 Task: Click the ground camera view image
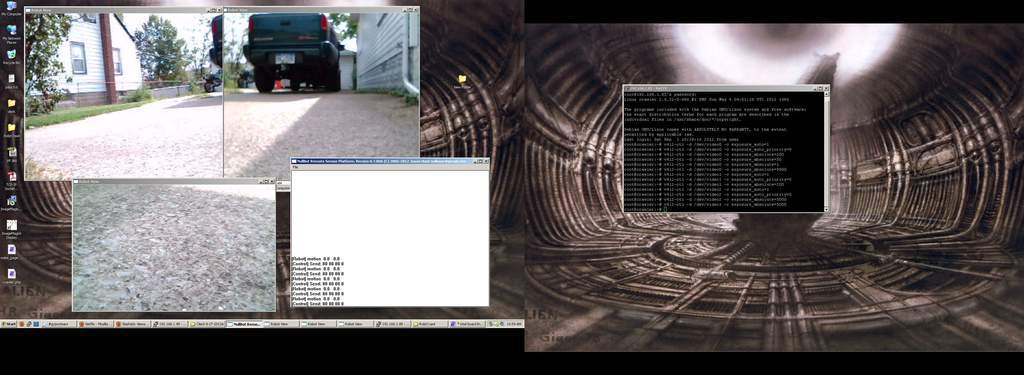pos(174,248)
